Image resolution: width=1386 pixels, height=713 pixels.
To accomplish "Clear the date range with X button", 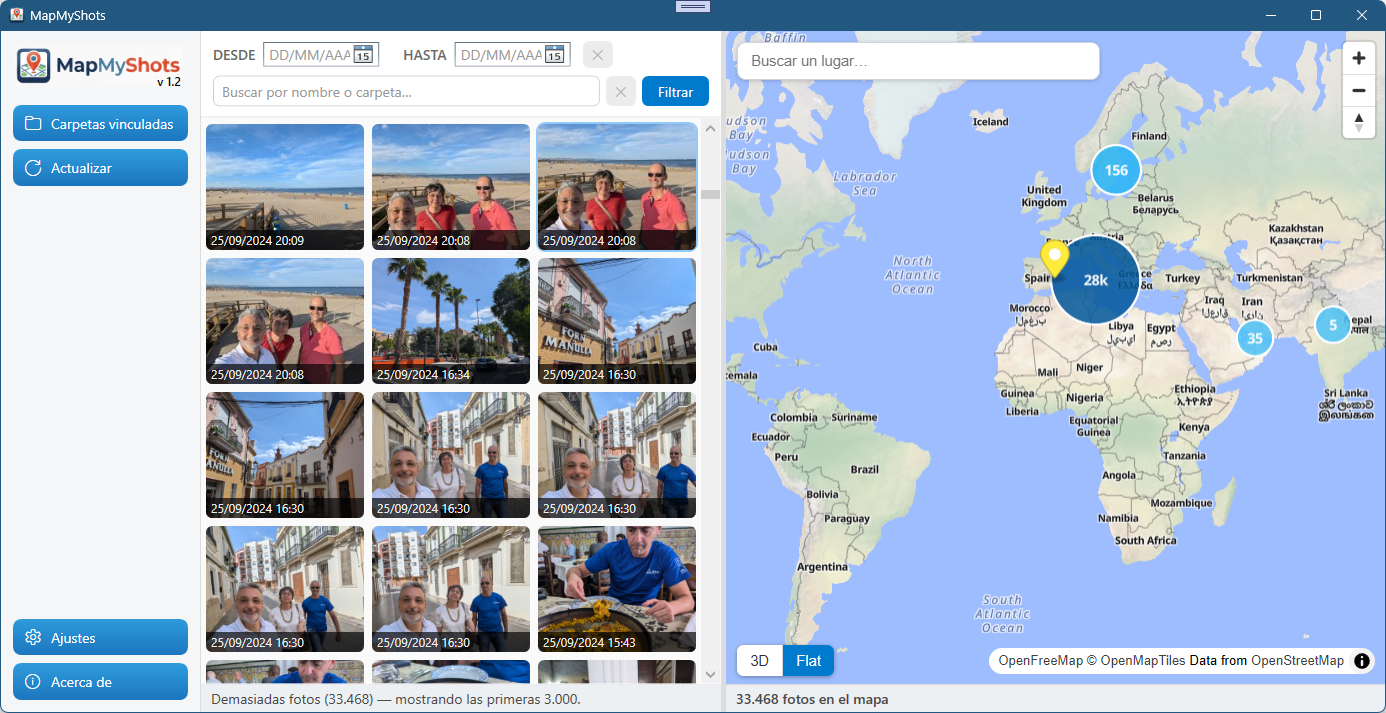I will pos(598,55).
